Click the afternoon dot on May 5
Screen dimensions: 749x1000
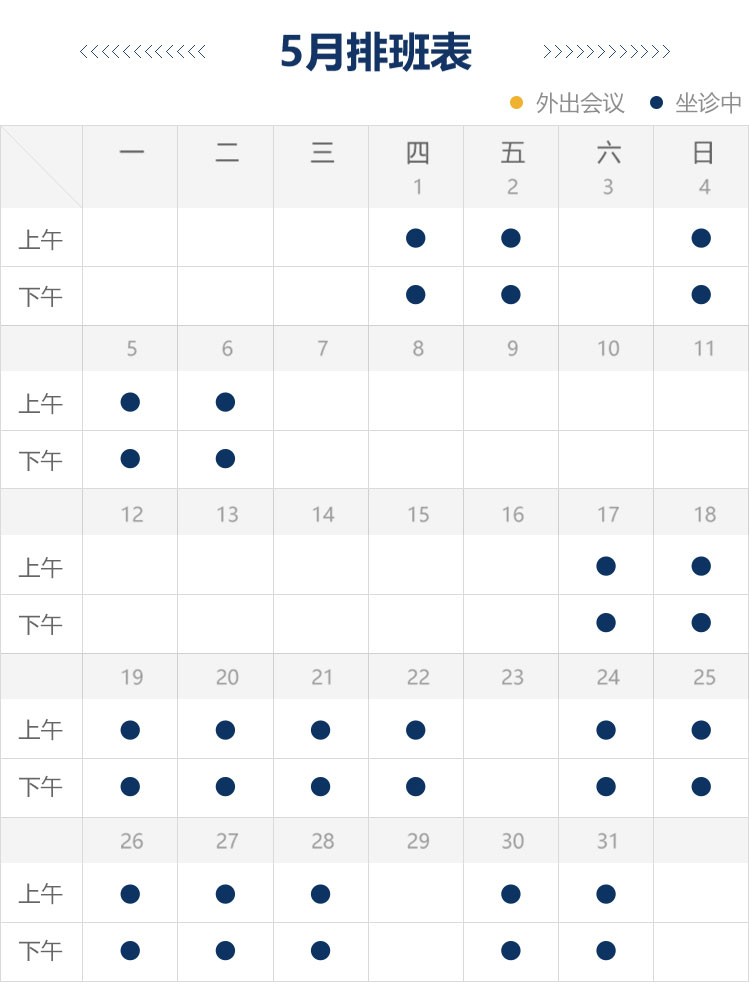point(130,458)
